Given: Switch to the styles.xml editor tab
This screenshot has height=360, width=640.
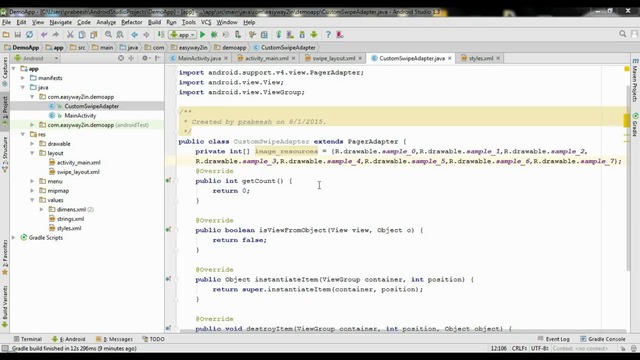Looking at the screenshot, I should (x=480, y=58).
